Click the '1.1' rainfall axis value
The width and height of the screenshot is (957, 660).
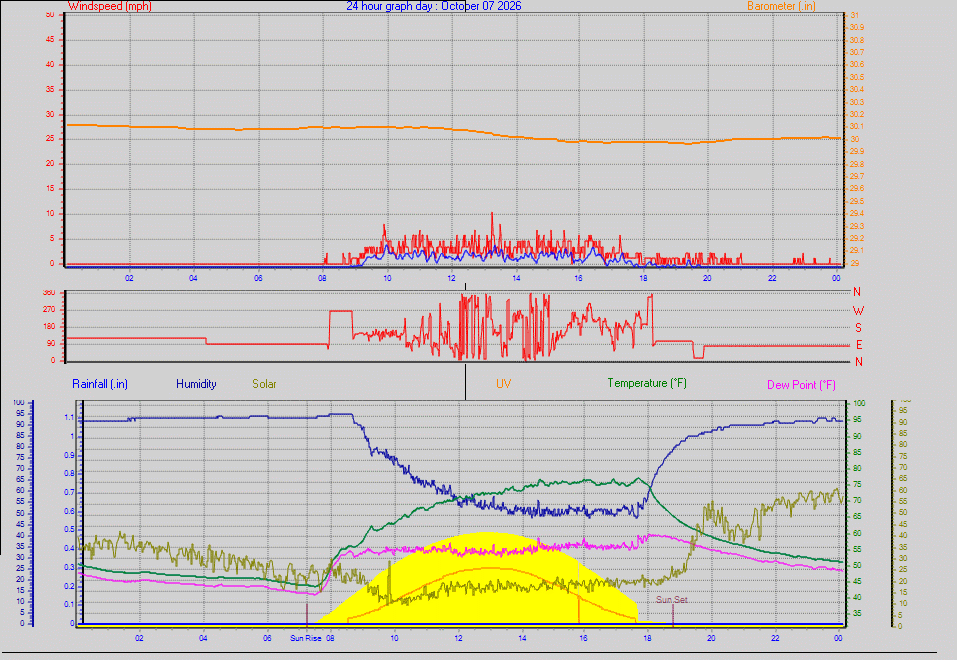tap(69, 418)
